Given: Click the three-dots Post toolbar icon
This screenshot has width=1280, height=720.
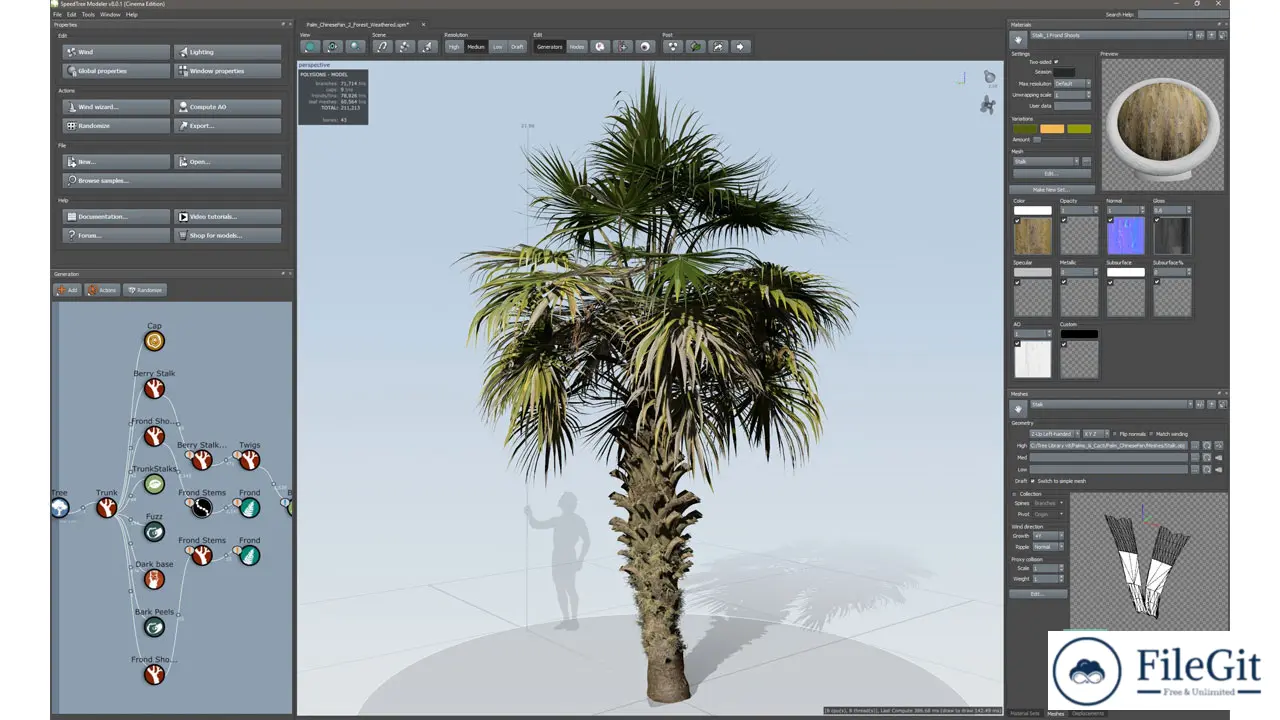Looking at the screenshot, I should tap(673, 46).
